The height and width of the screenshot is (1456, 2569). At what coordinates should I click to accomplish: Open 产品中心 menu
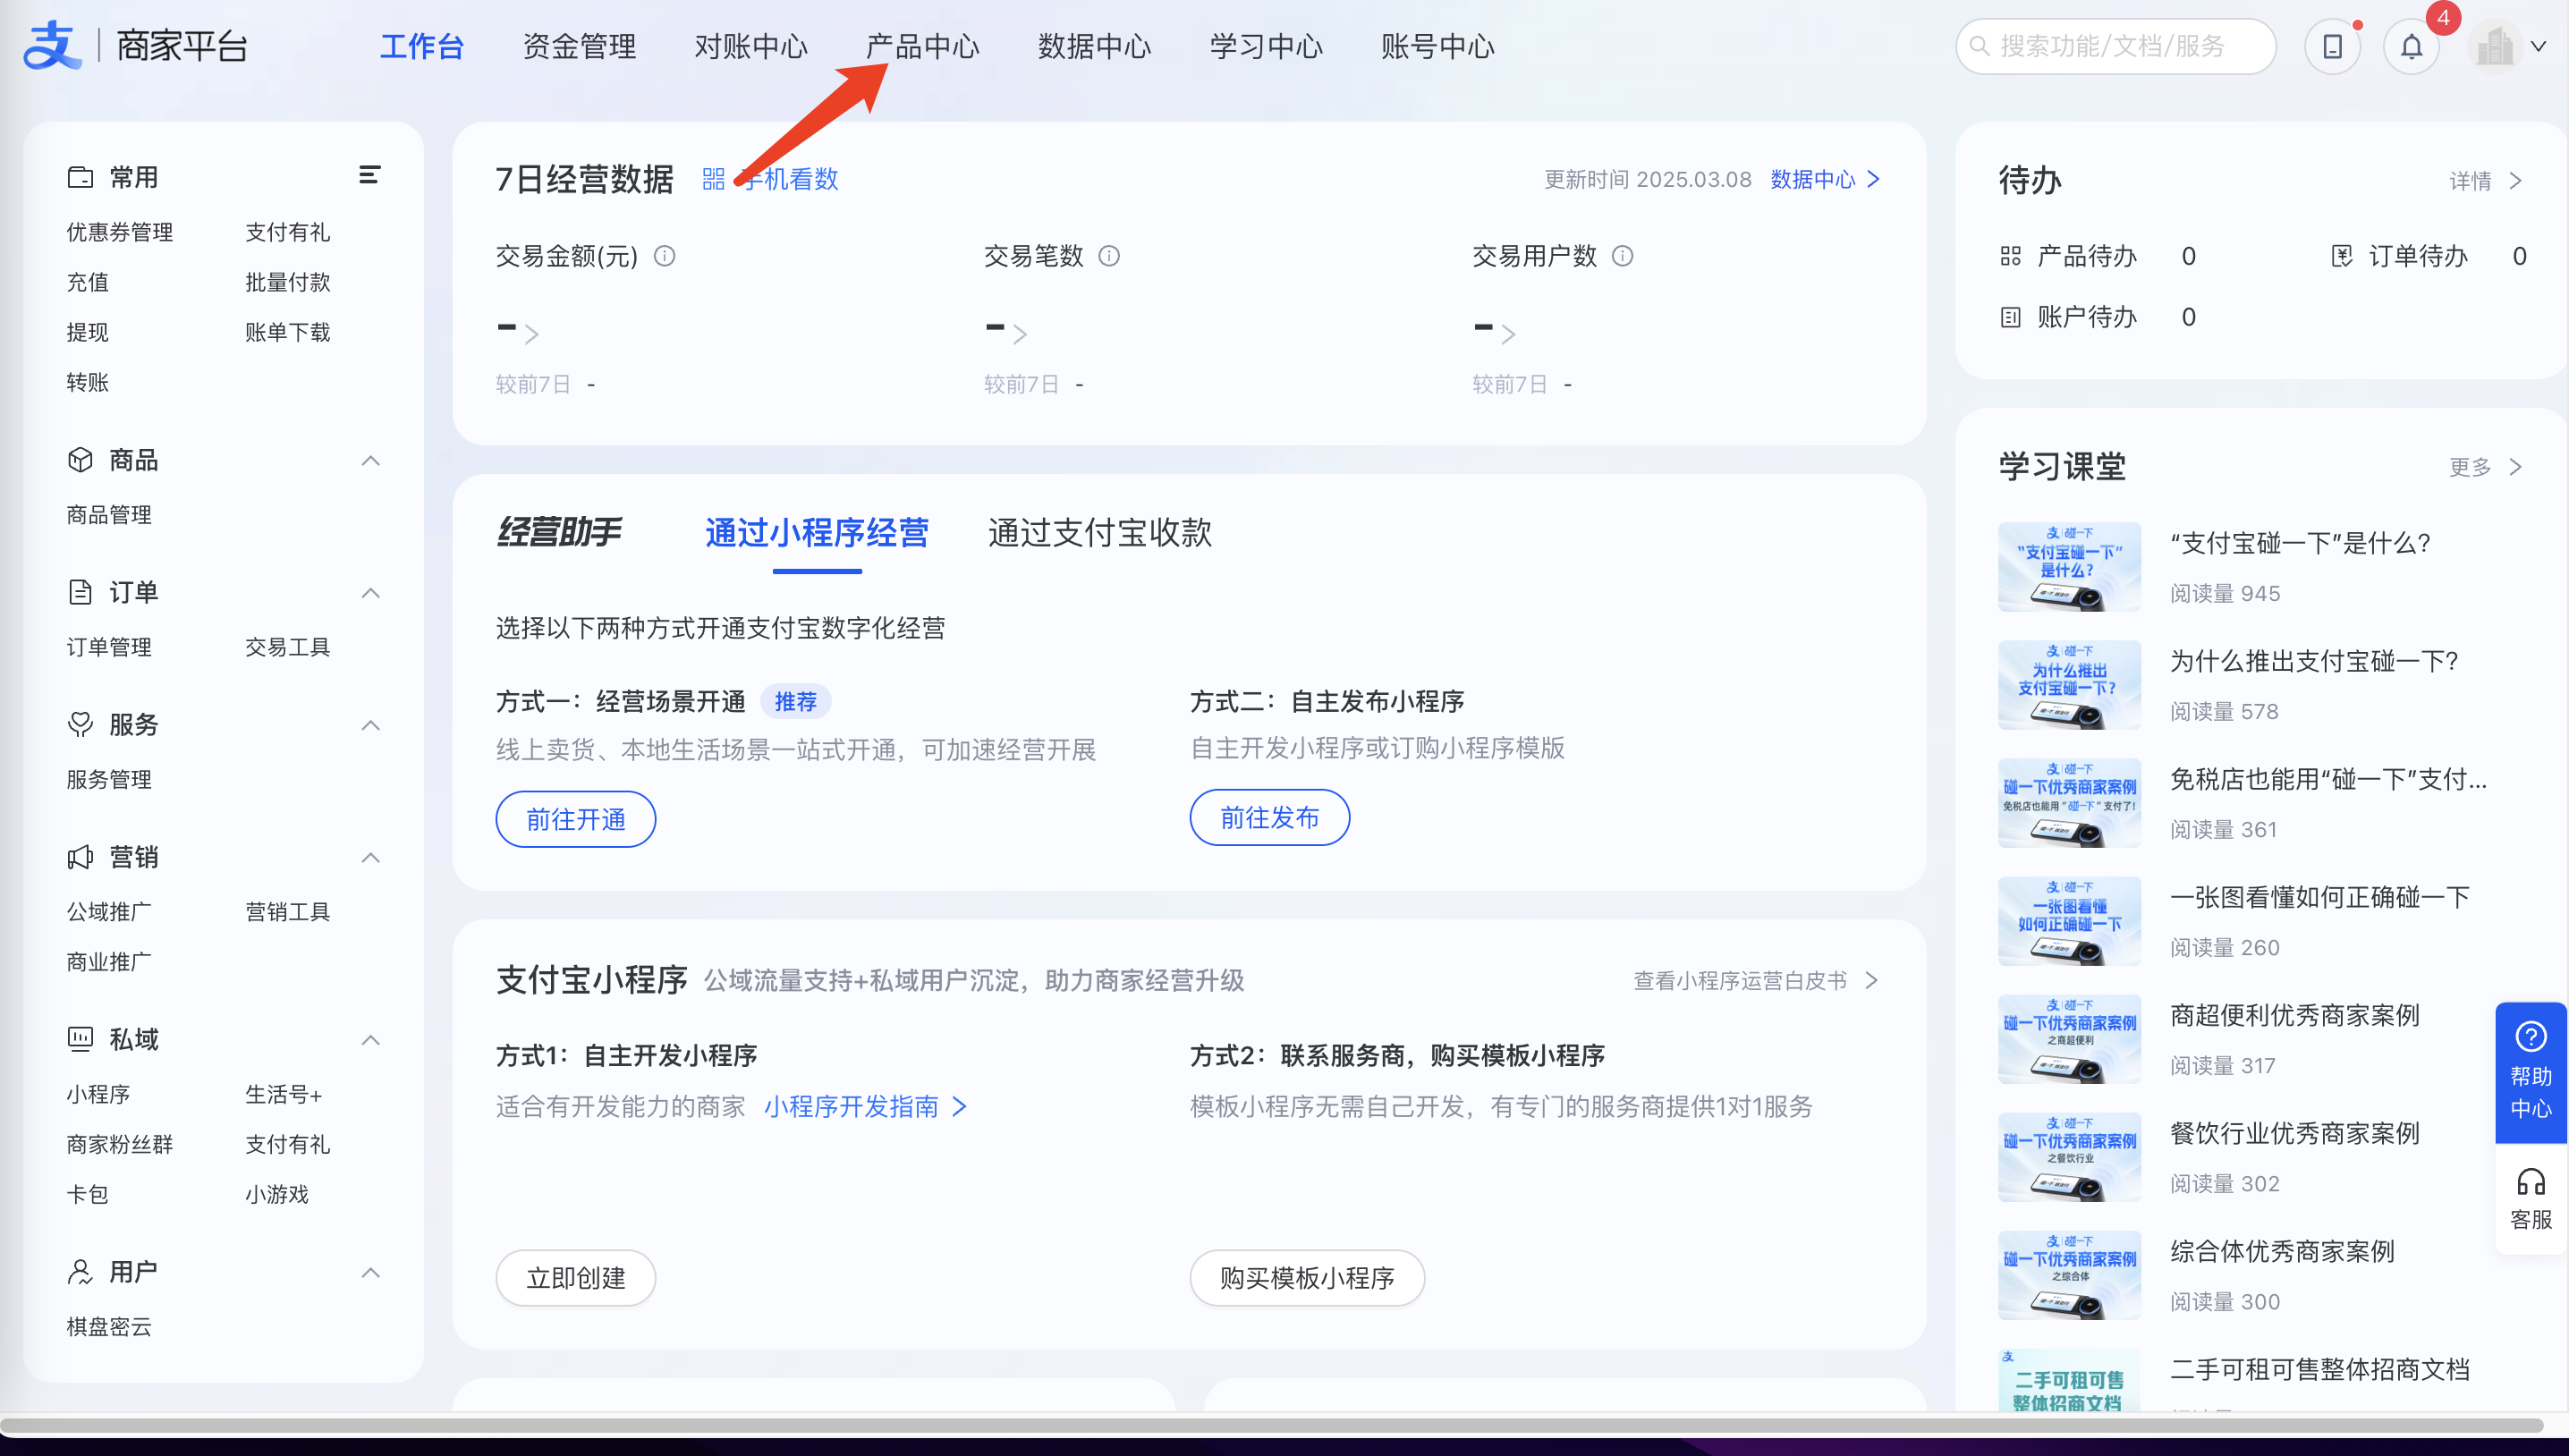click(x=922, y=46)
